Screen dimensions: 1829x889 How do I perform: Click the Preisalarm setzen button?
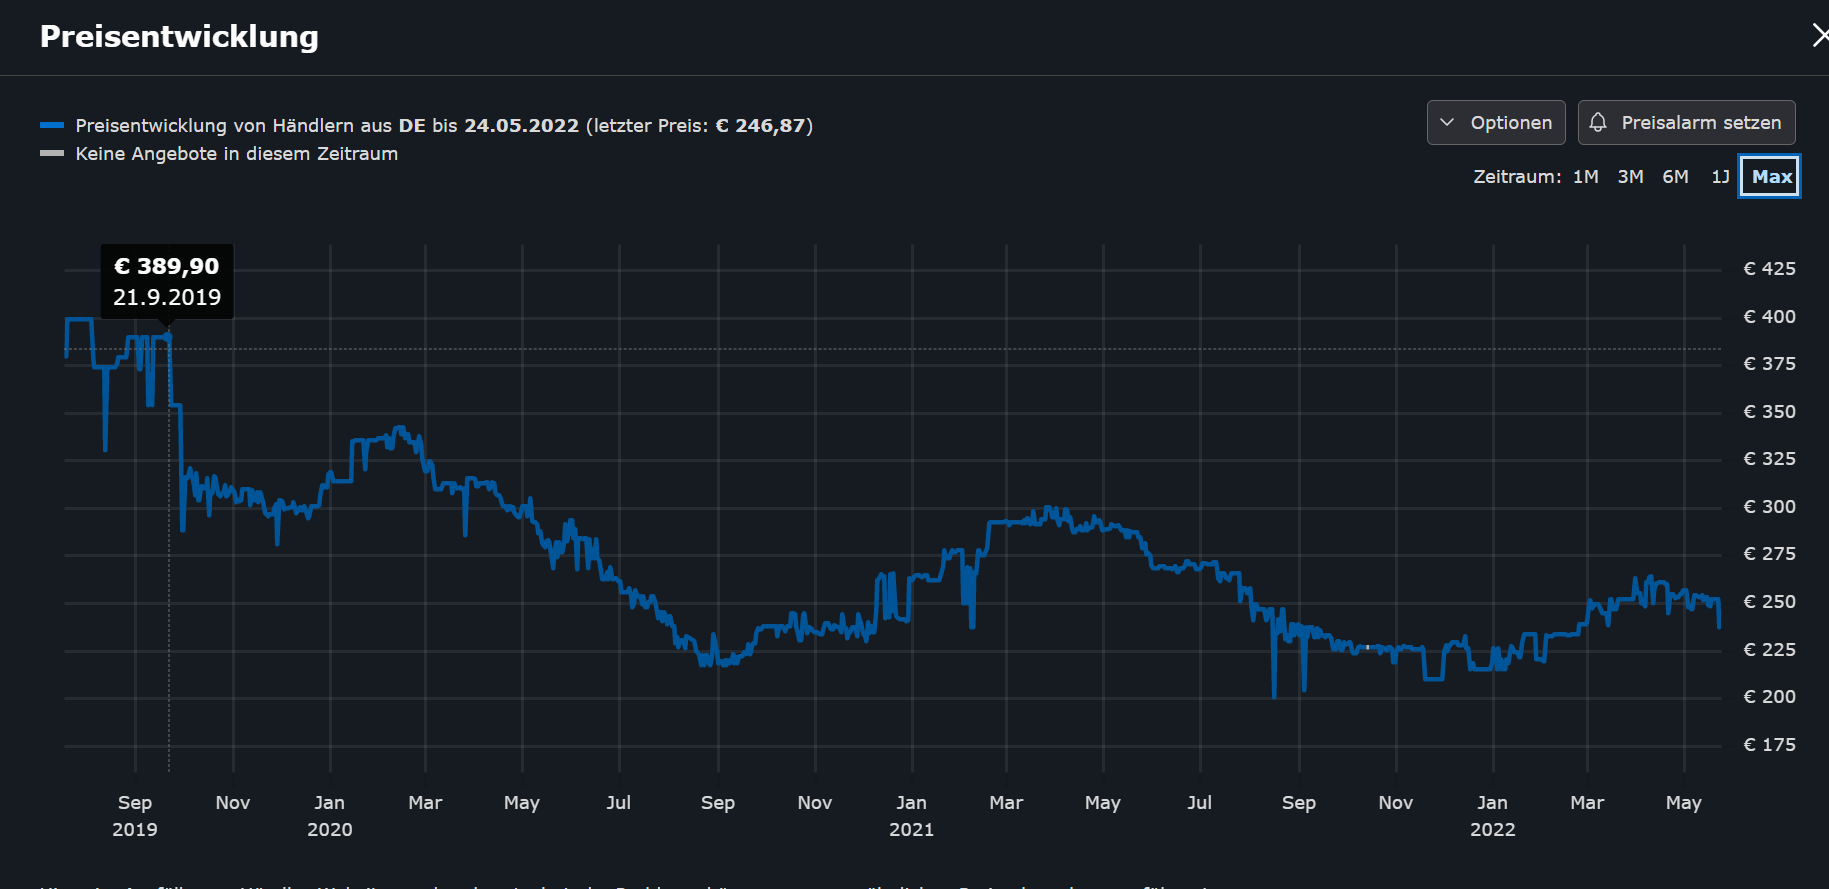click(1687, 123)
